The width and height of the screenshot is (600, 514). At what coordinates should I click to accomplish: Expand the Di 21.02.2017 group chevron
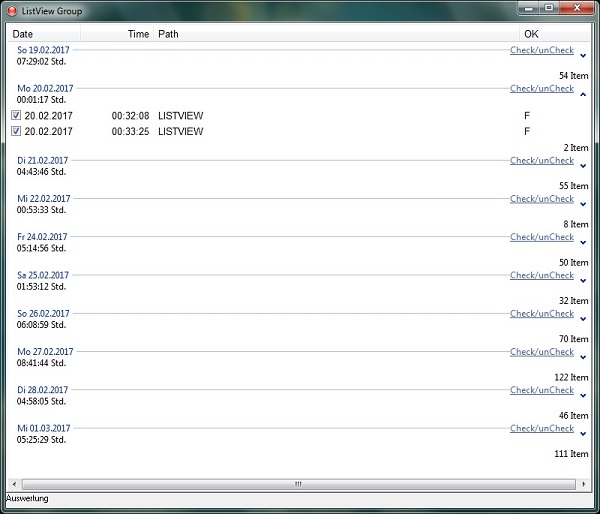tap(583, 166)
